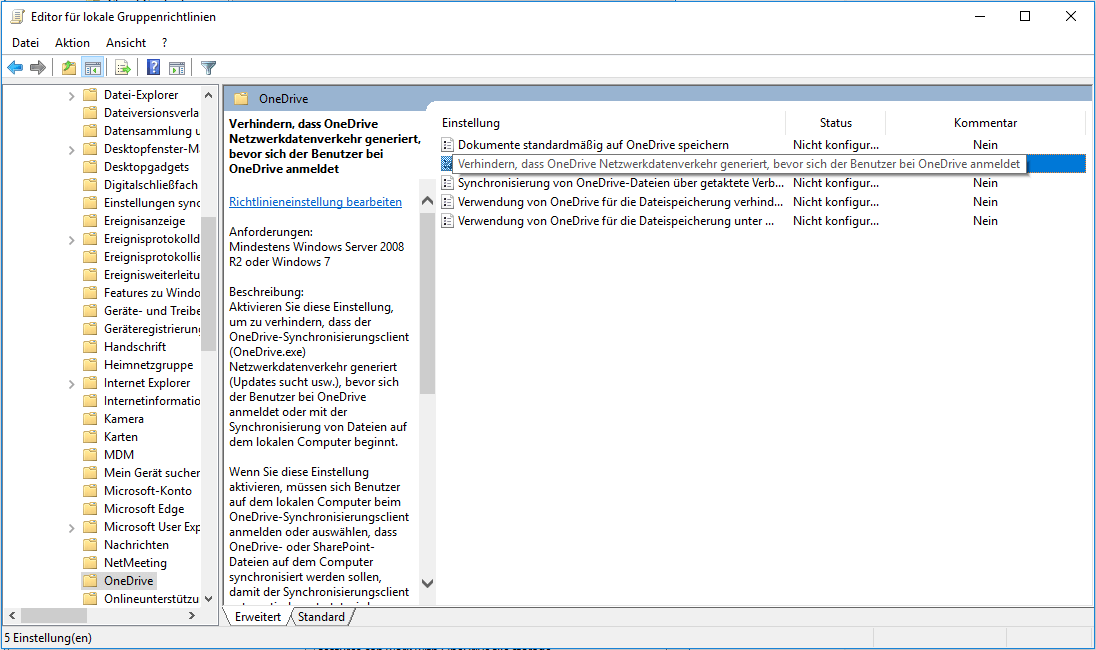Open the Aktion menu
The height and width of the screenshot is (650, 1096).
tap(72, 43)
